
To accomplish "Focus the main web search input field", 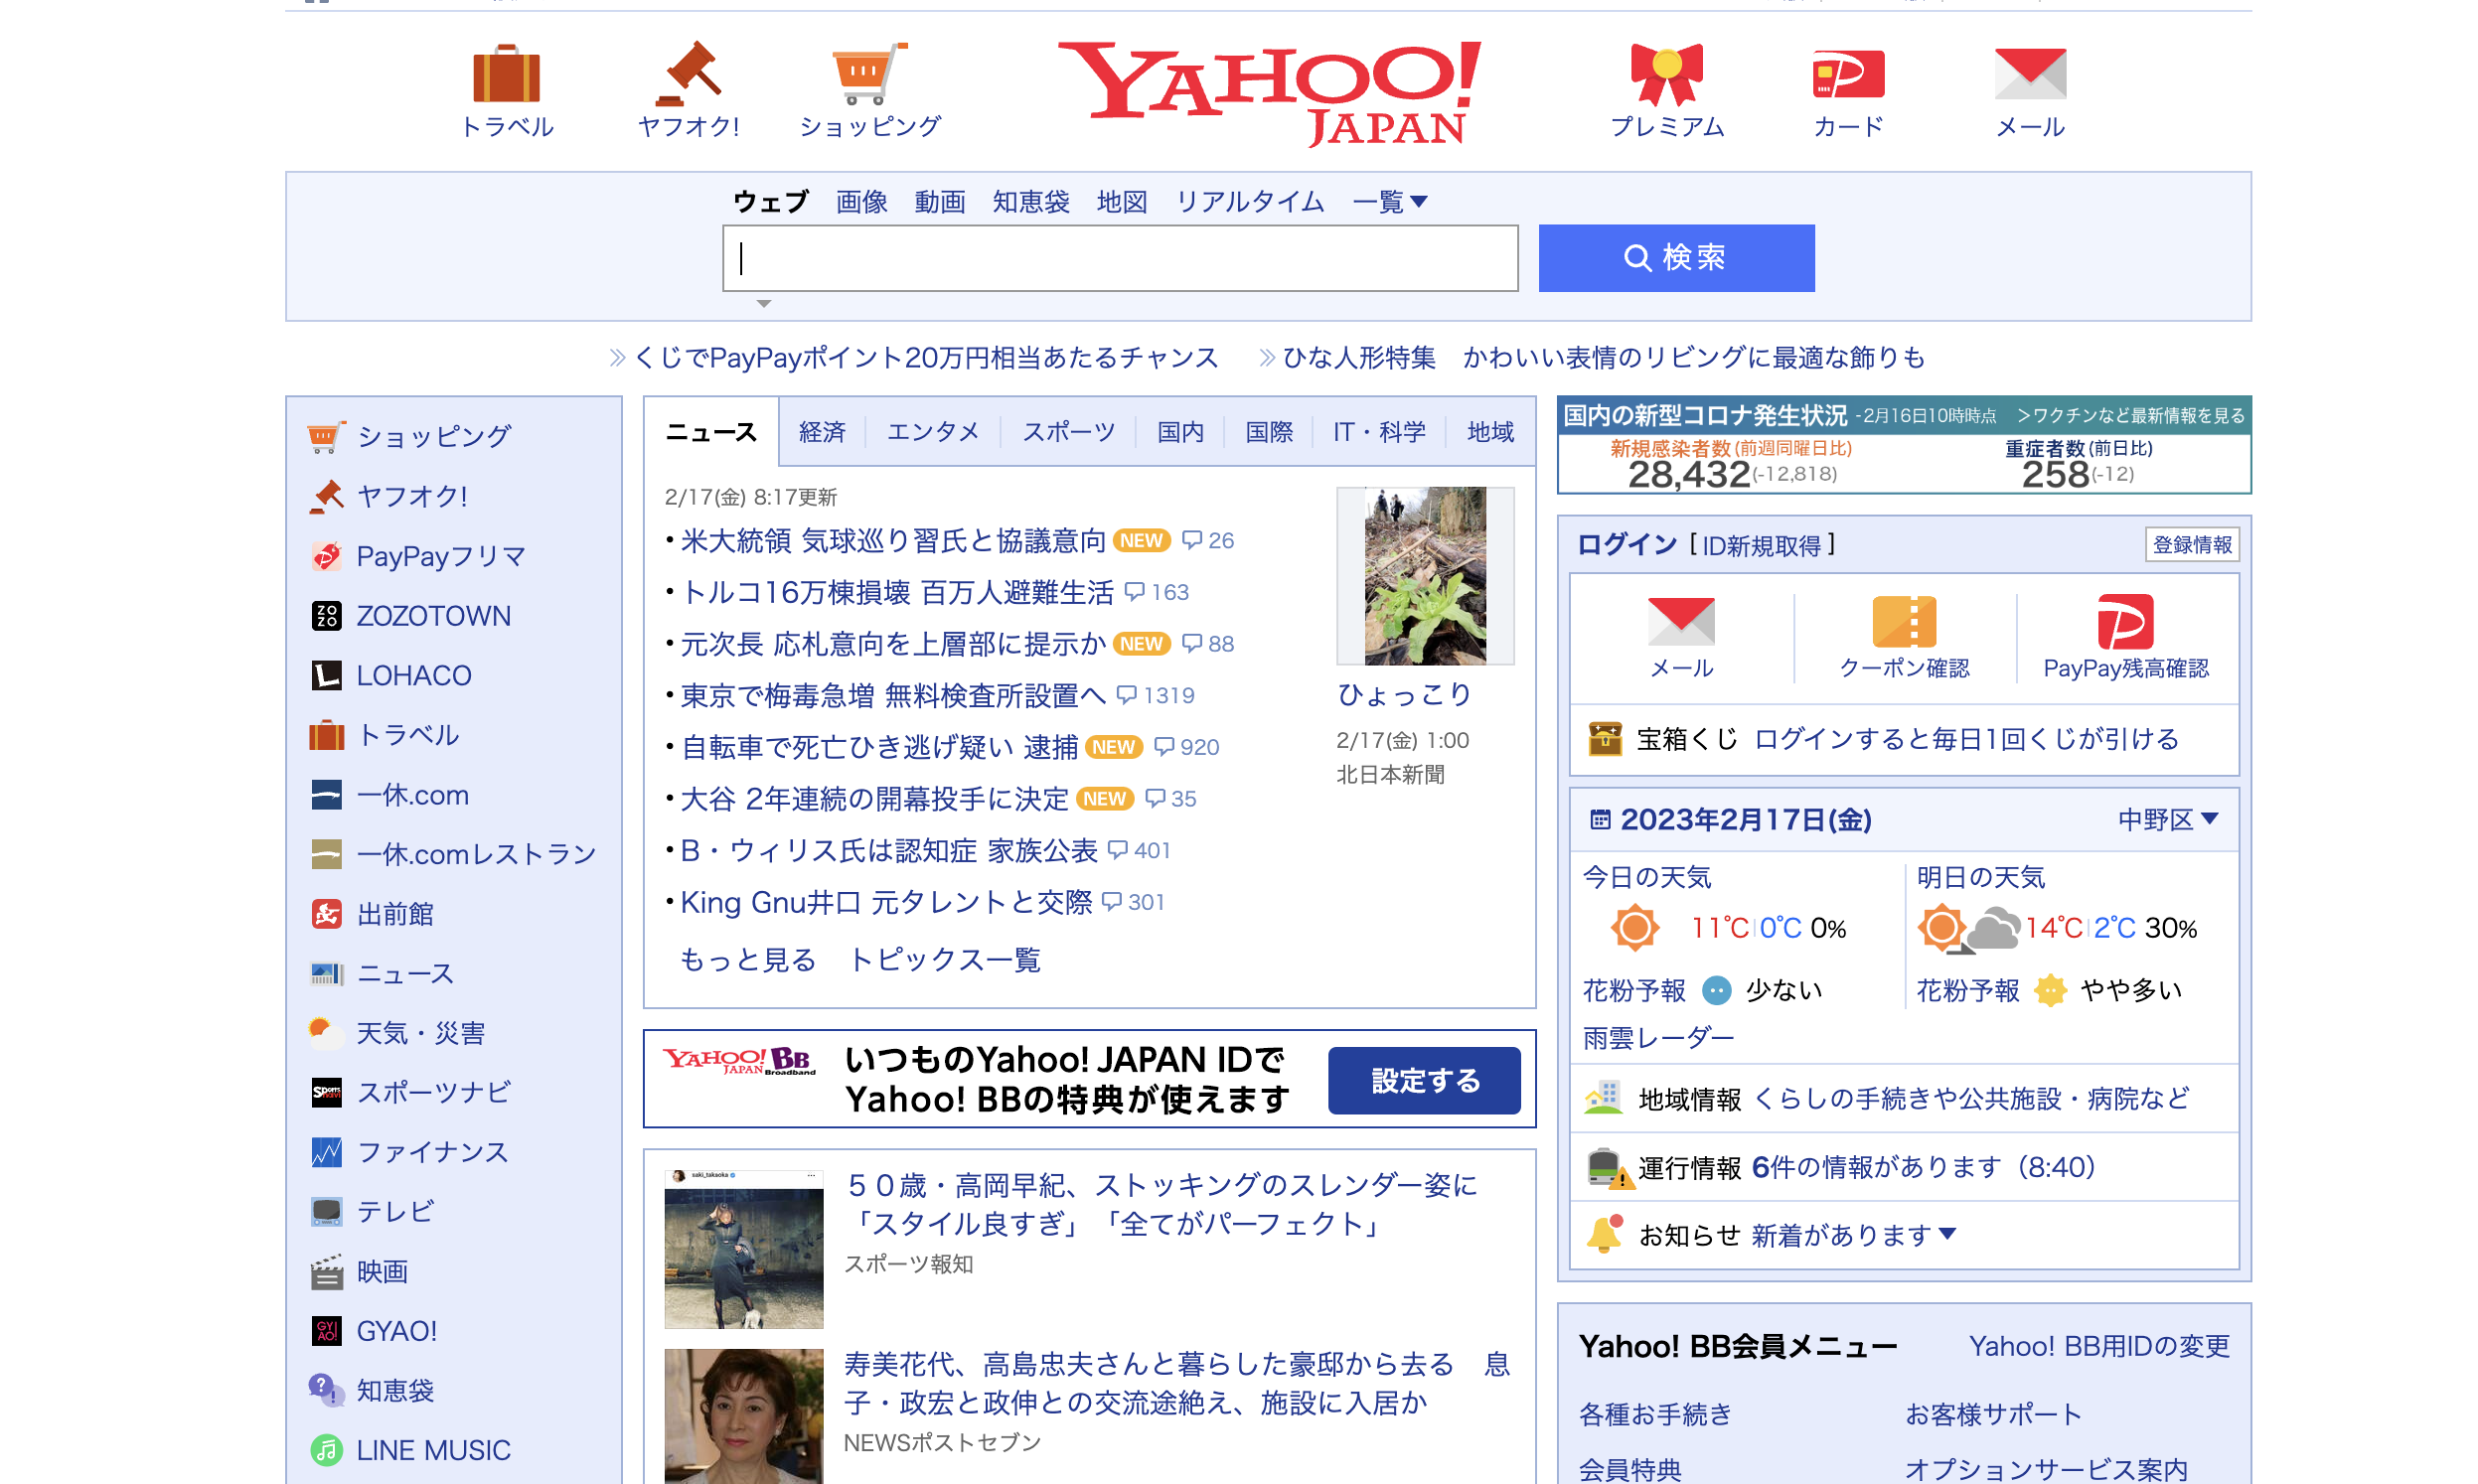I will [x=1120, y=258].
